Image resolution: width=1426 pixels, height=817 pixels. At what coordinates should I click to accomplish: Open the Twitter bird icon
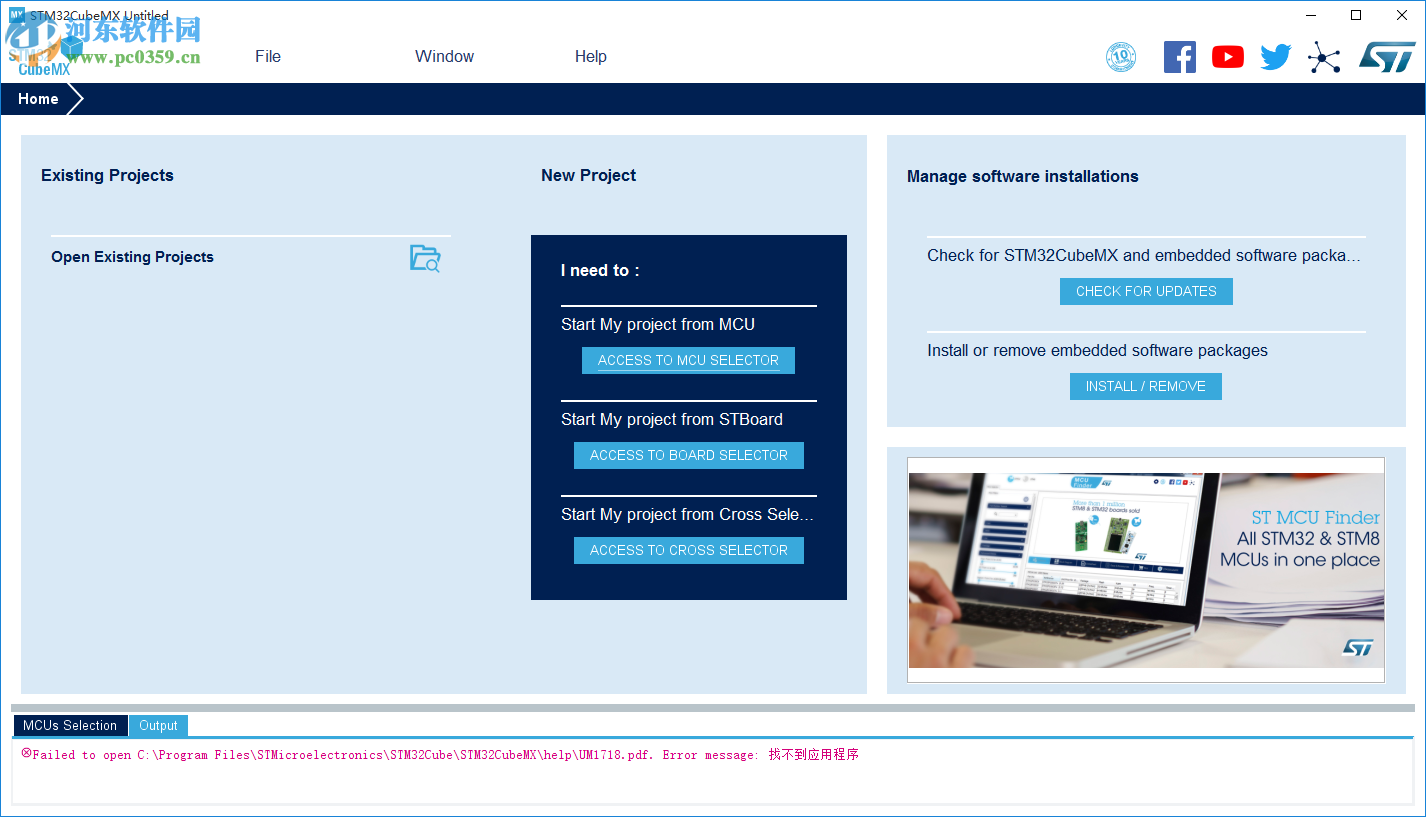[1276, 57]
